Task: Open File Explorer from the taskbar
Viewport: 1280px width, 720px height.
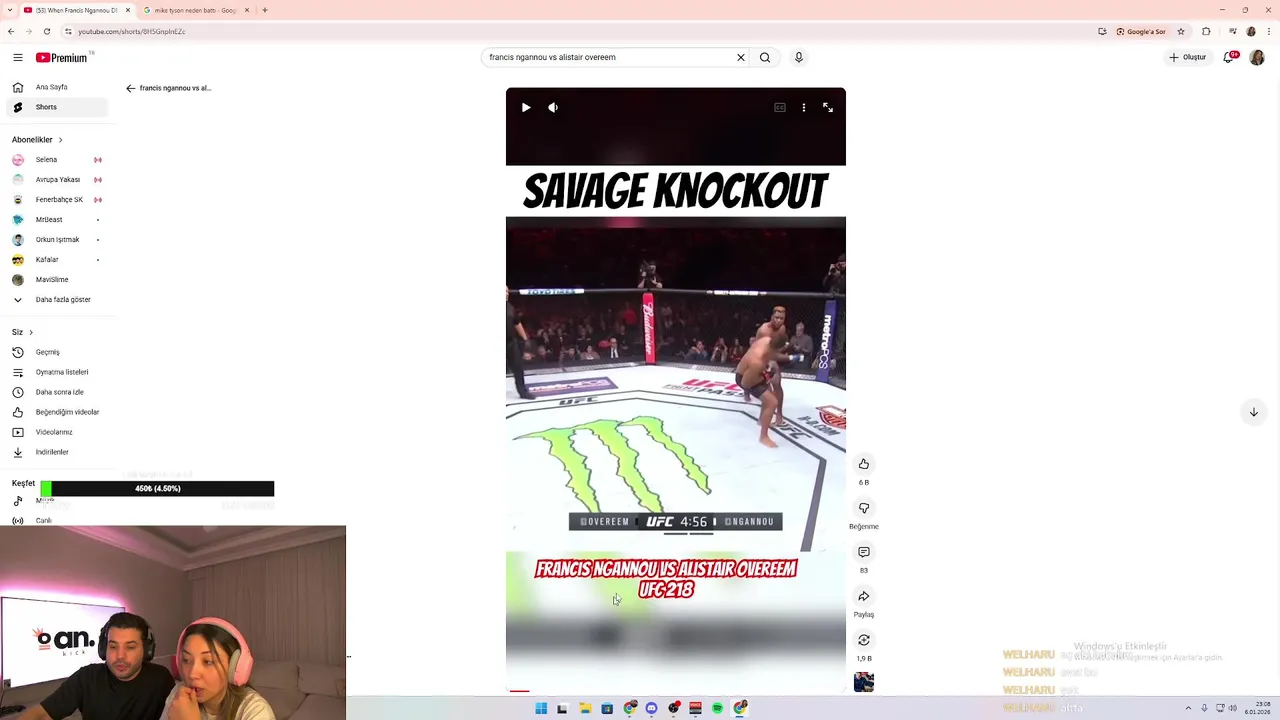Action: point(585,708)
